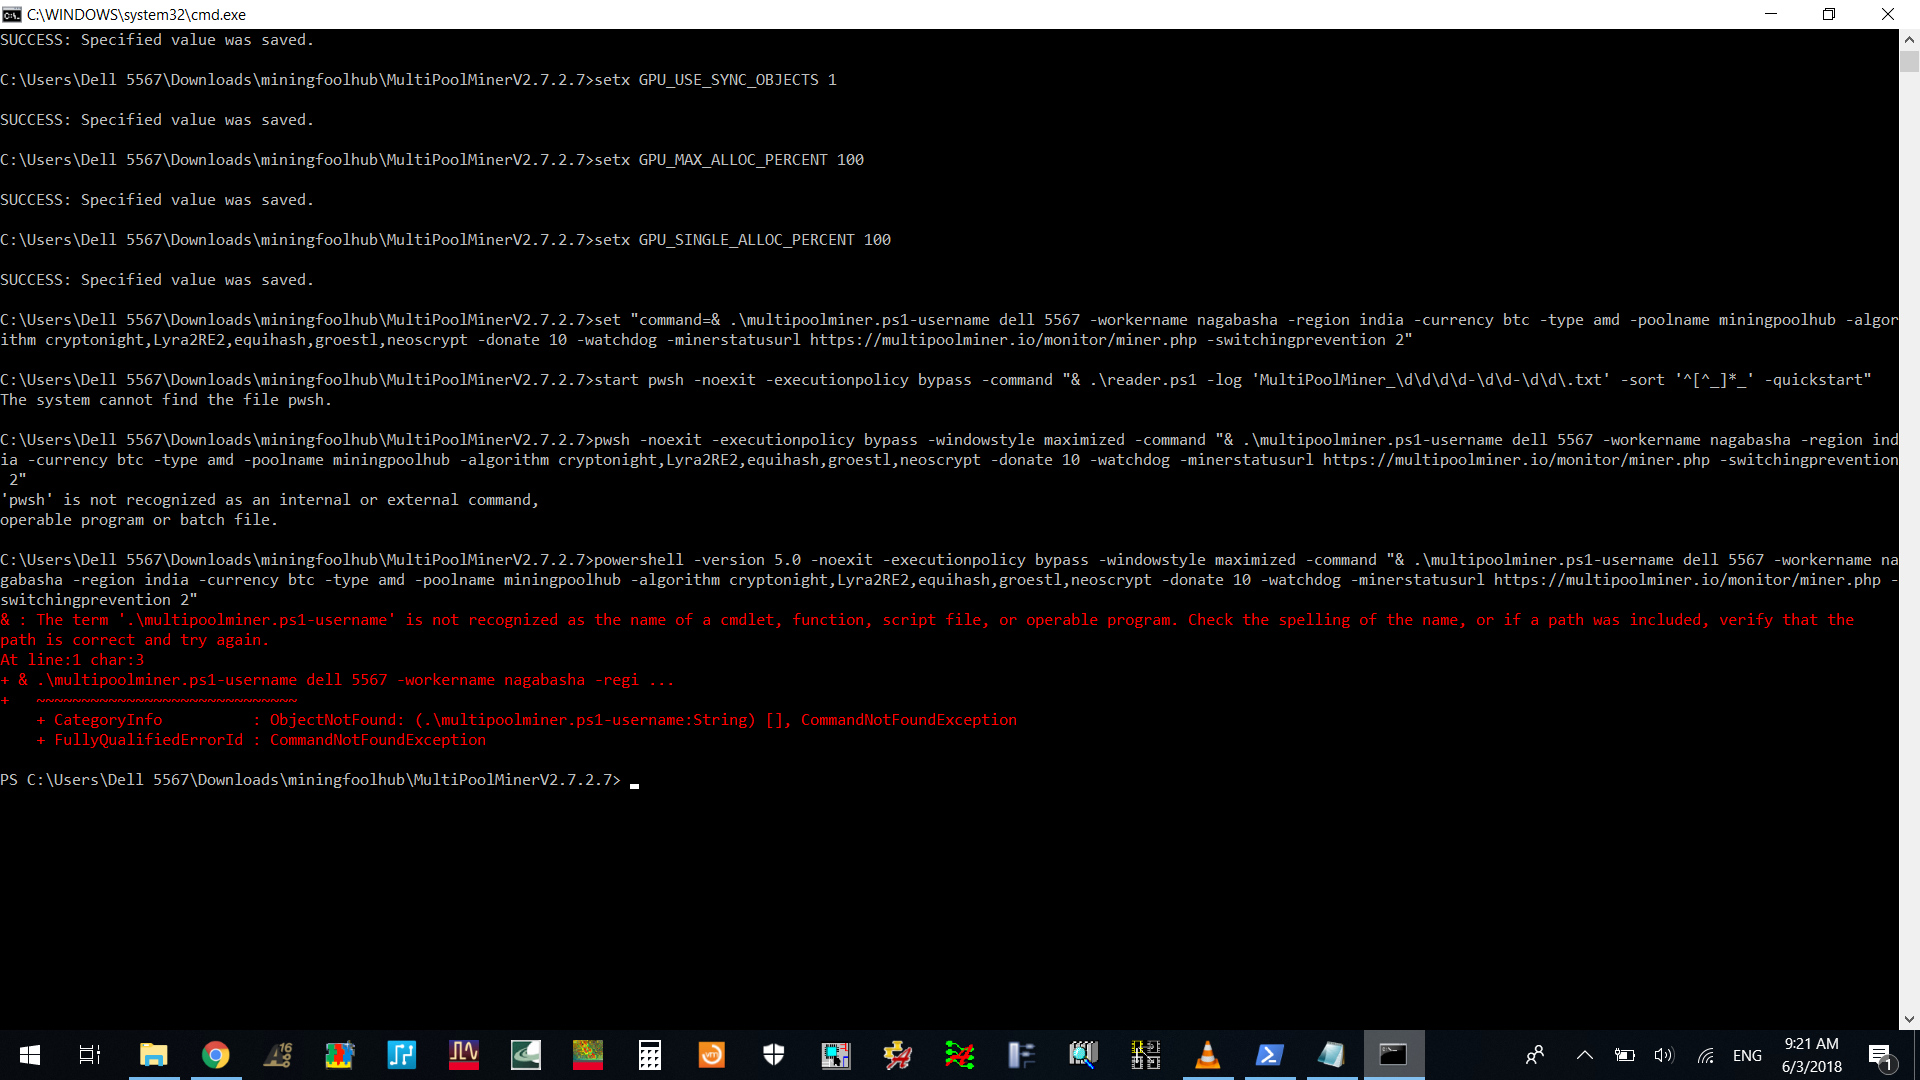The height and width of the screenshot is (1080, 1920).
Task: Check Wi-Fi status via the tray icon
Action: [x=1705, y=1055]
